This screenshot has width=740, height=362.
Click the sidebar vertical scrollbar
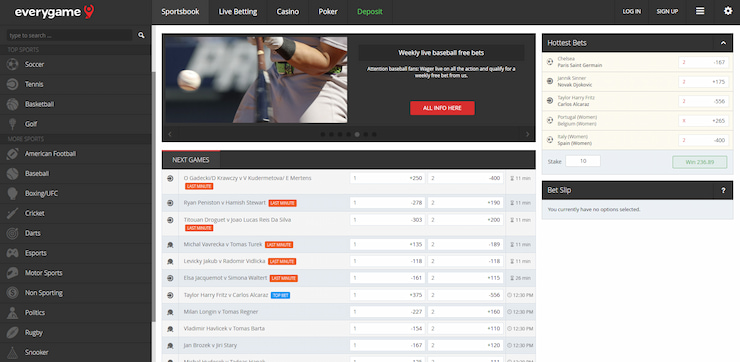click(x=153, y=196)
